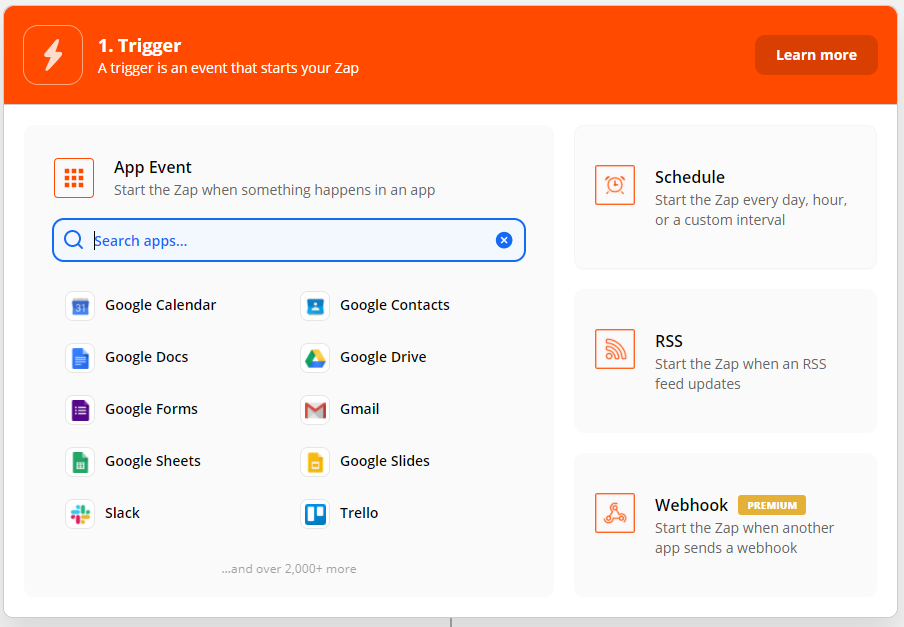This screenshot has height=627, width=904.
Task: Click 'Start the Zap when an RSS' description
Action: point(740,374)
